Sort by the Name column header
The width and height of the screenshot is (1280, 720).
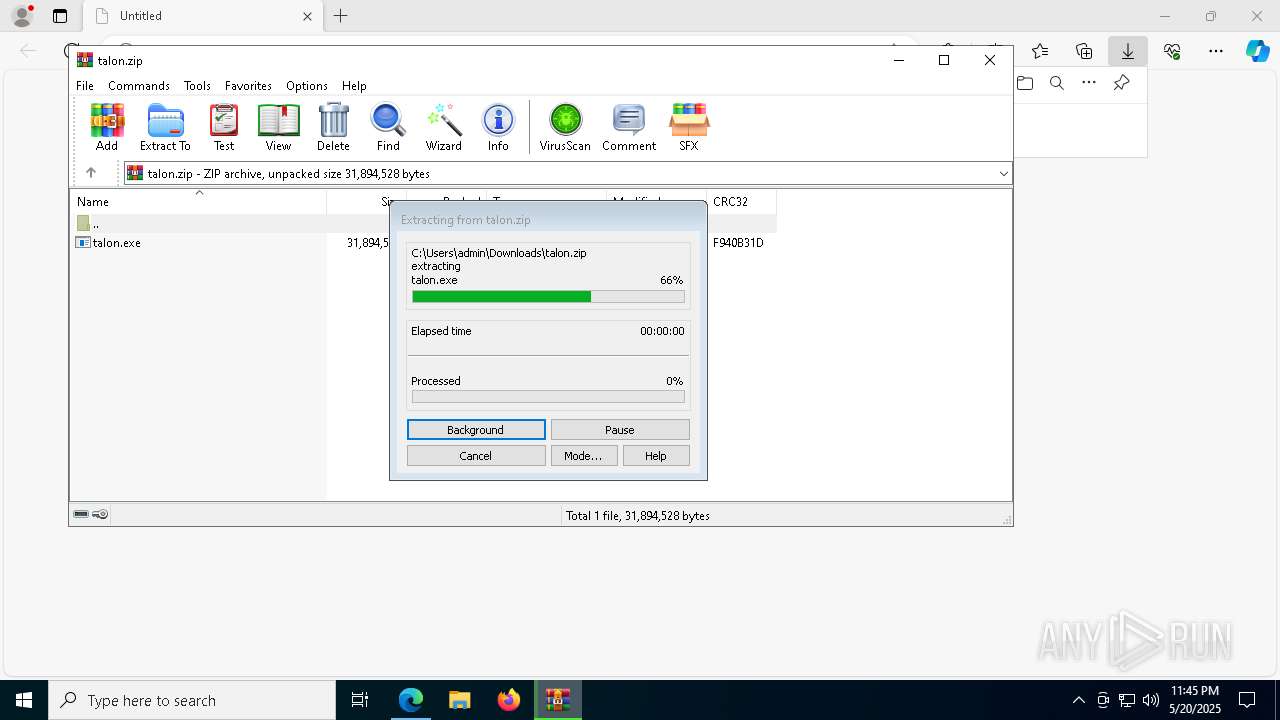click(198, 202)
